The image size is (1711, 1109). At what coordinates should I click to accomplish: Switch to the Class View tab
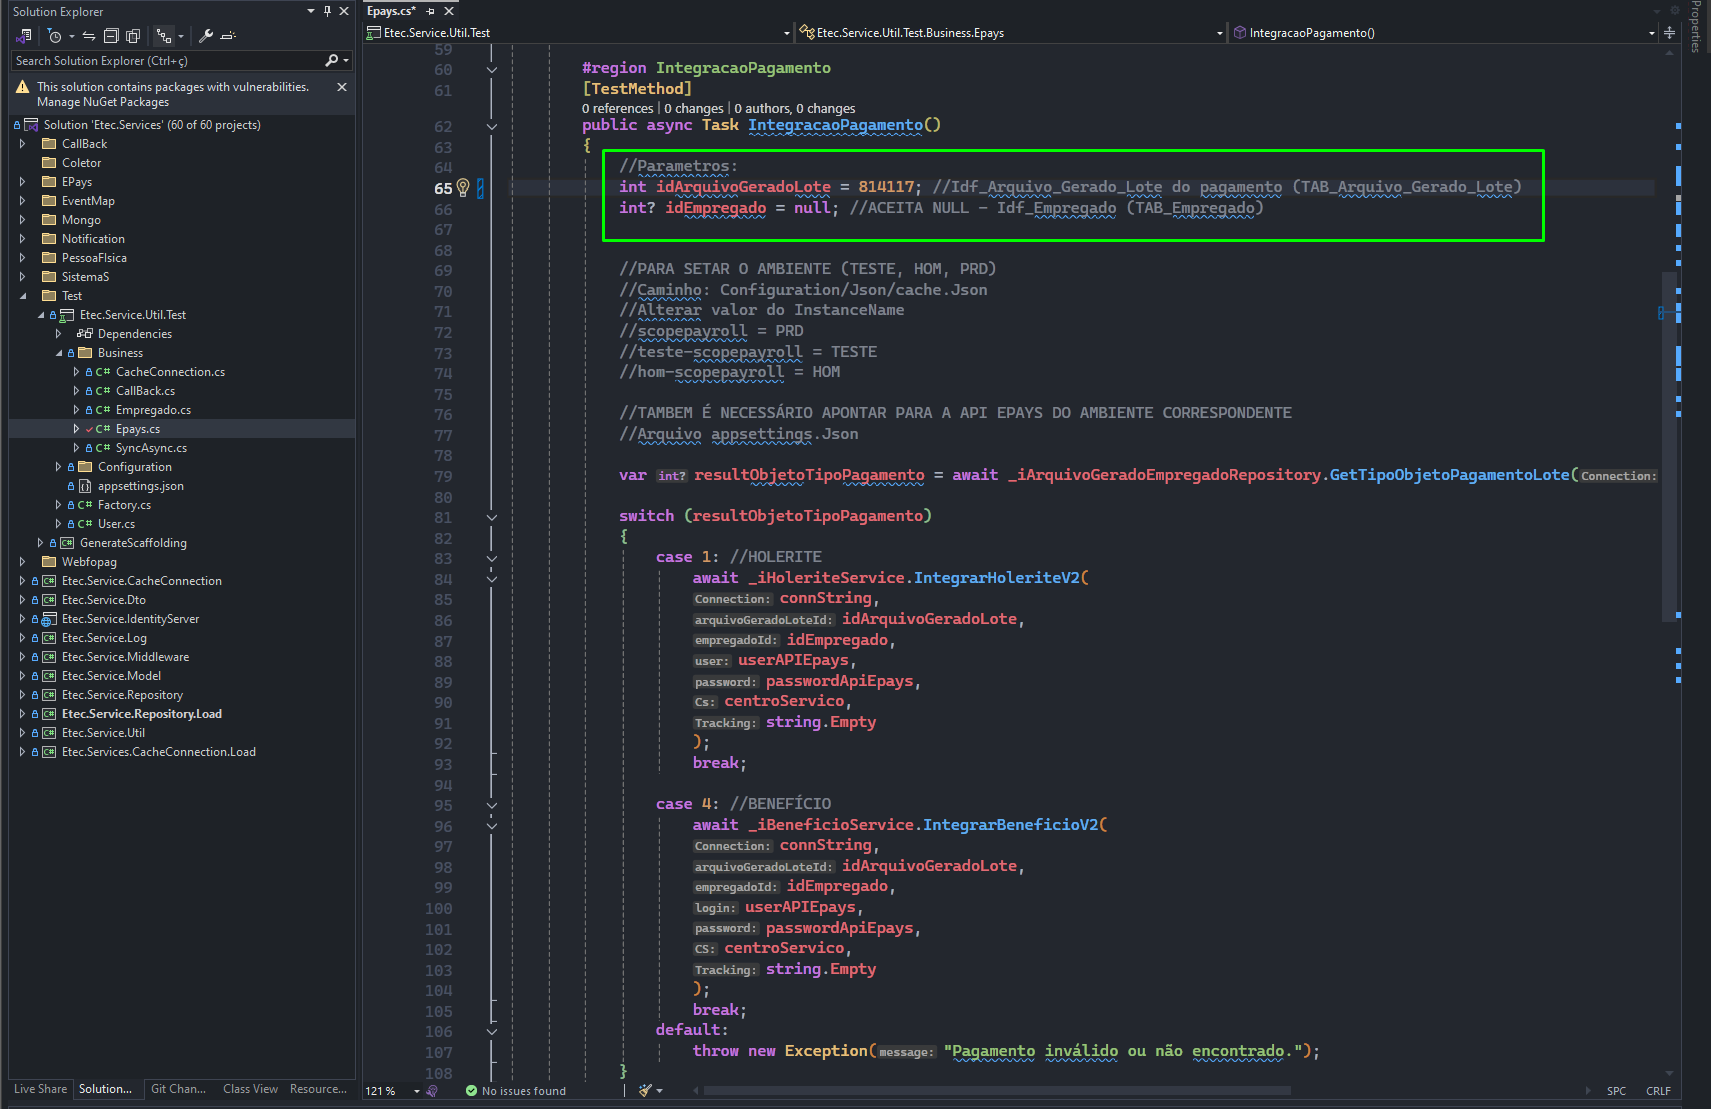point(250,1089)
